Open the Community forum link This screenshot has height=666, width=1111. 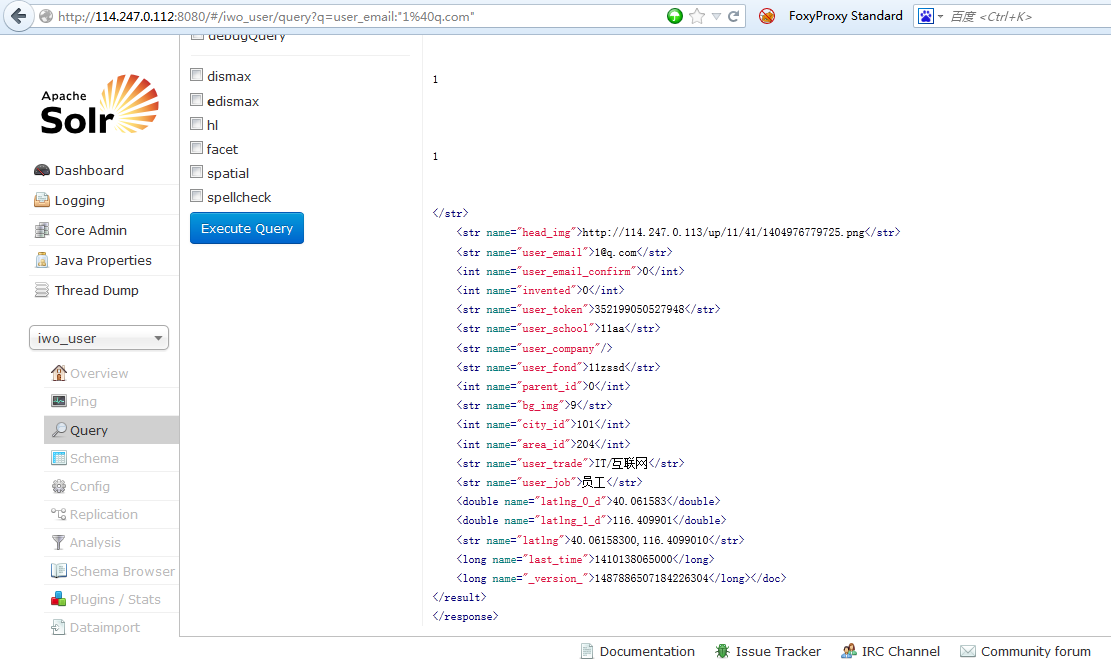(x=1036, y=651)
